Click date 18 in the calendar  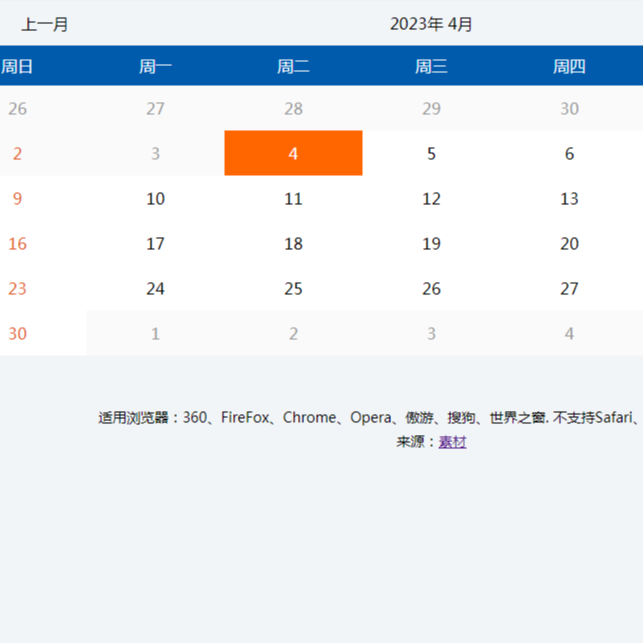[293, 243]
